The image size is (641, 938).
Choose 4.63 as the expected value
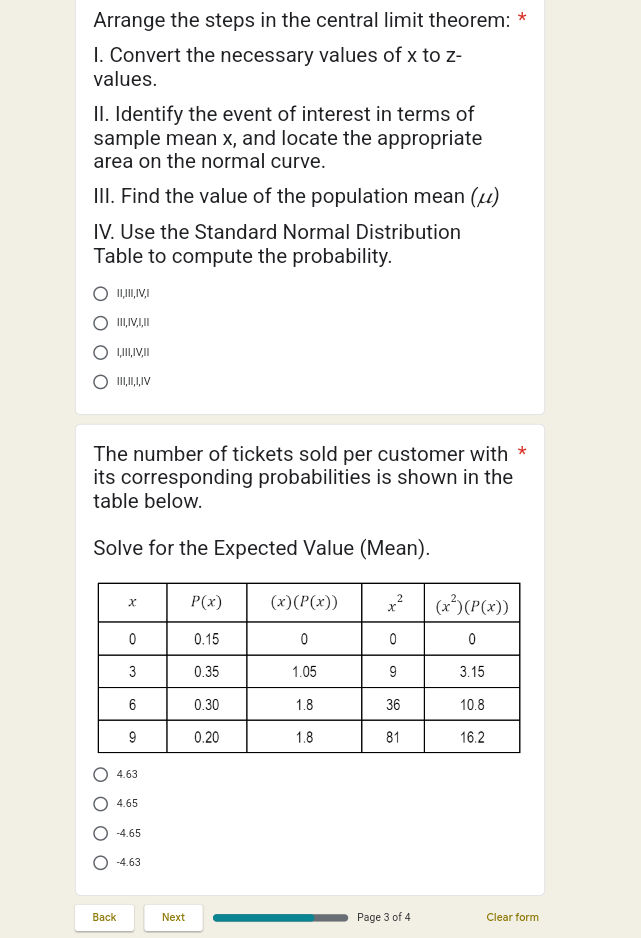pyautogui.click(x=100, y=774)
